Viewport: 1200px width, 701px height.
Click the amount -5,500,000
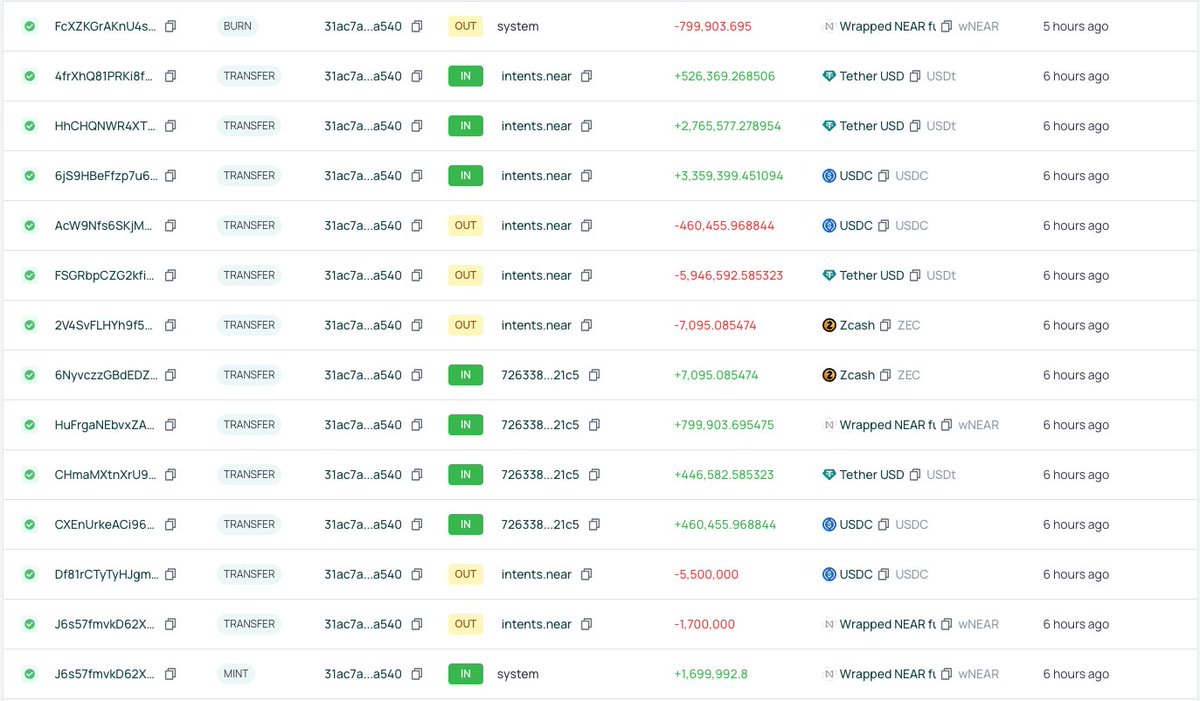(x=706, y=574)
